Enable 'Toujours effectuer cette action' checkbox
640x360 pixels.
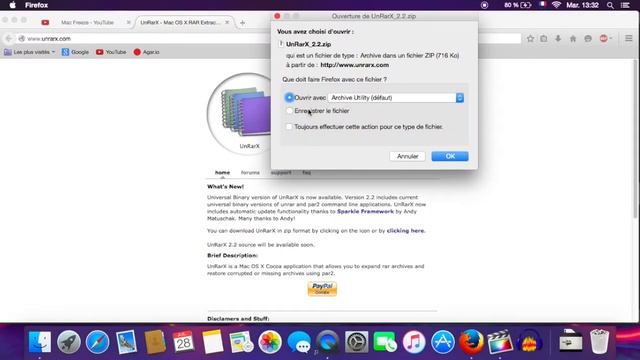tap(289, 127)
